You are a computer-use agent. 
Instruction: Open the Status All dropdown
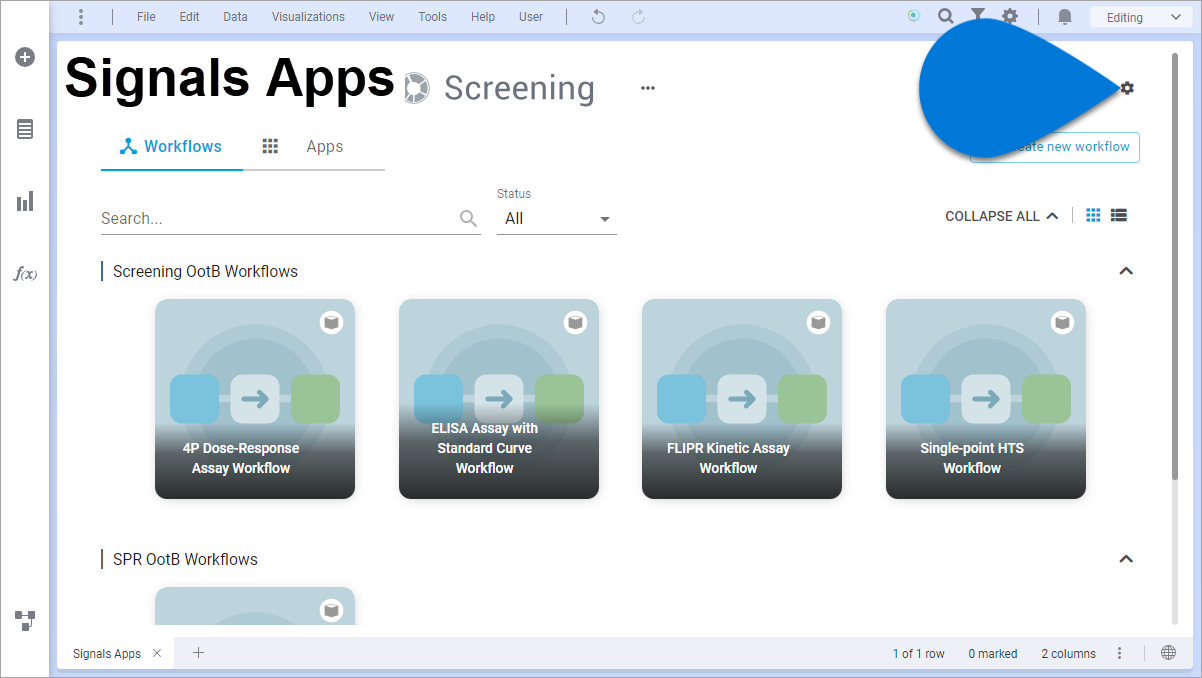point(557,218)
